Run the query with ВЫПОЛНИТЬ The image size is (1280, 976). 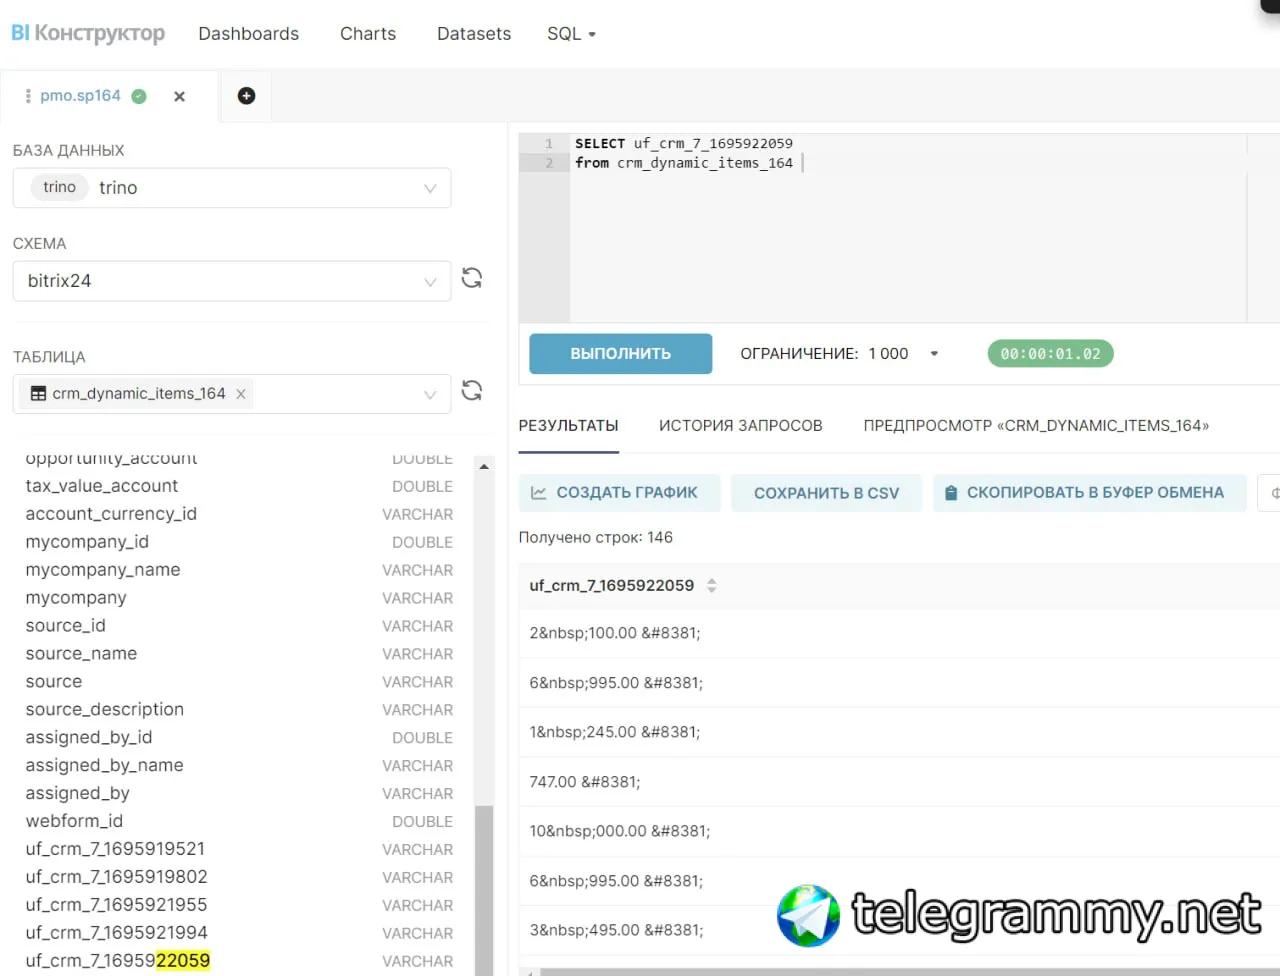[x=621, y=354]
